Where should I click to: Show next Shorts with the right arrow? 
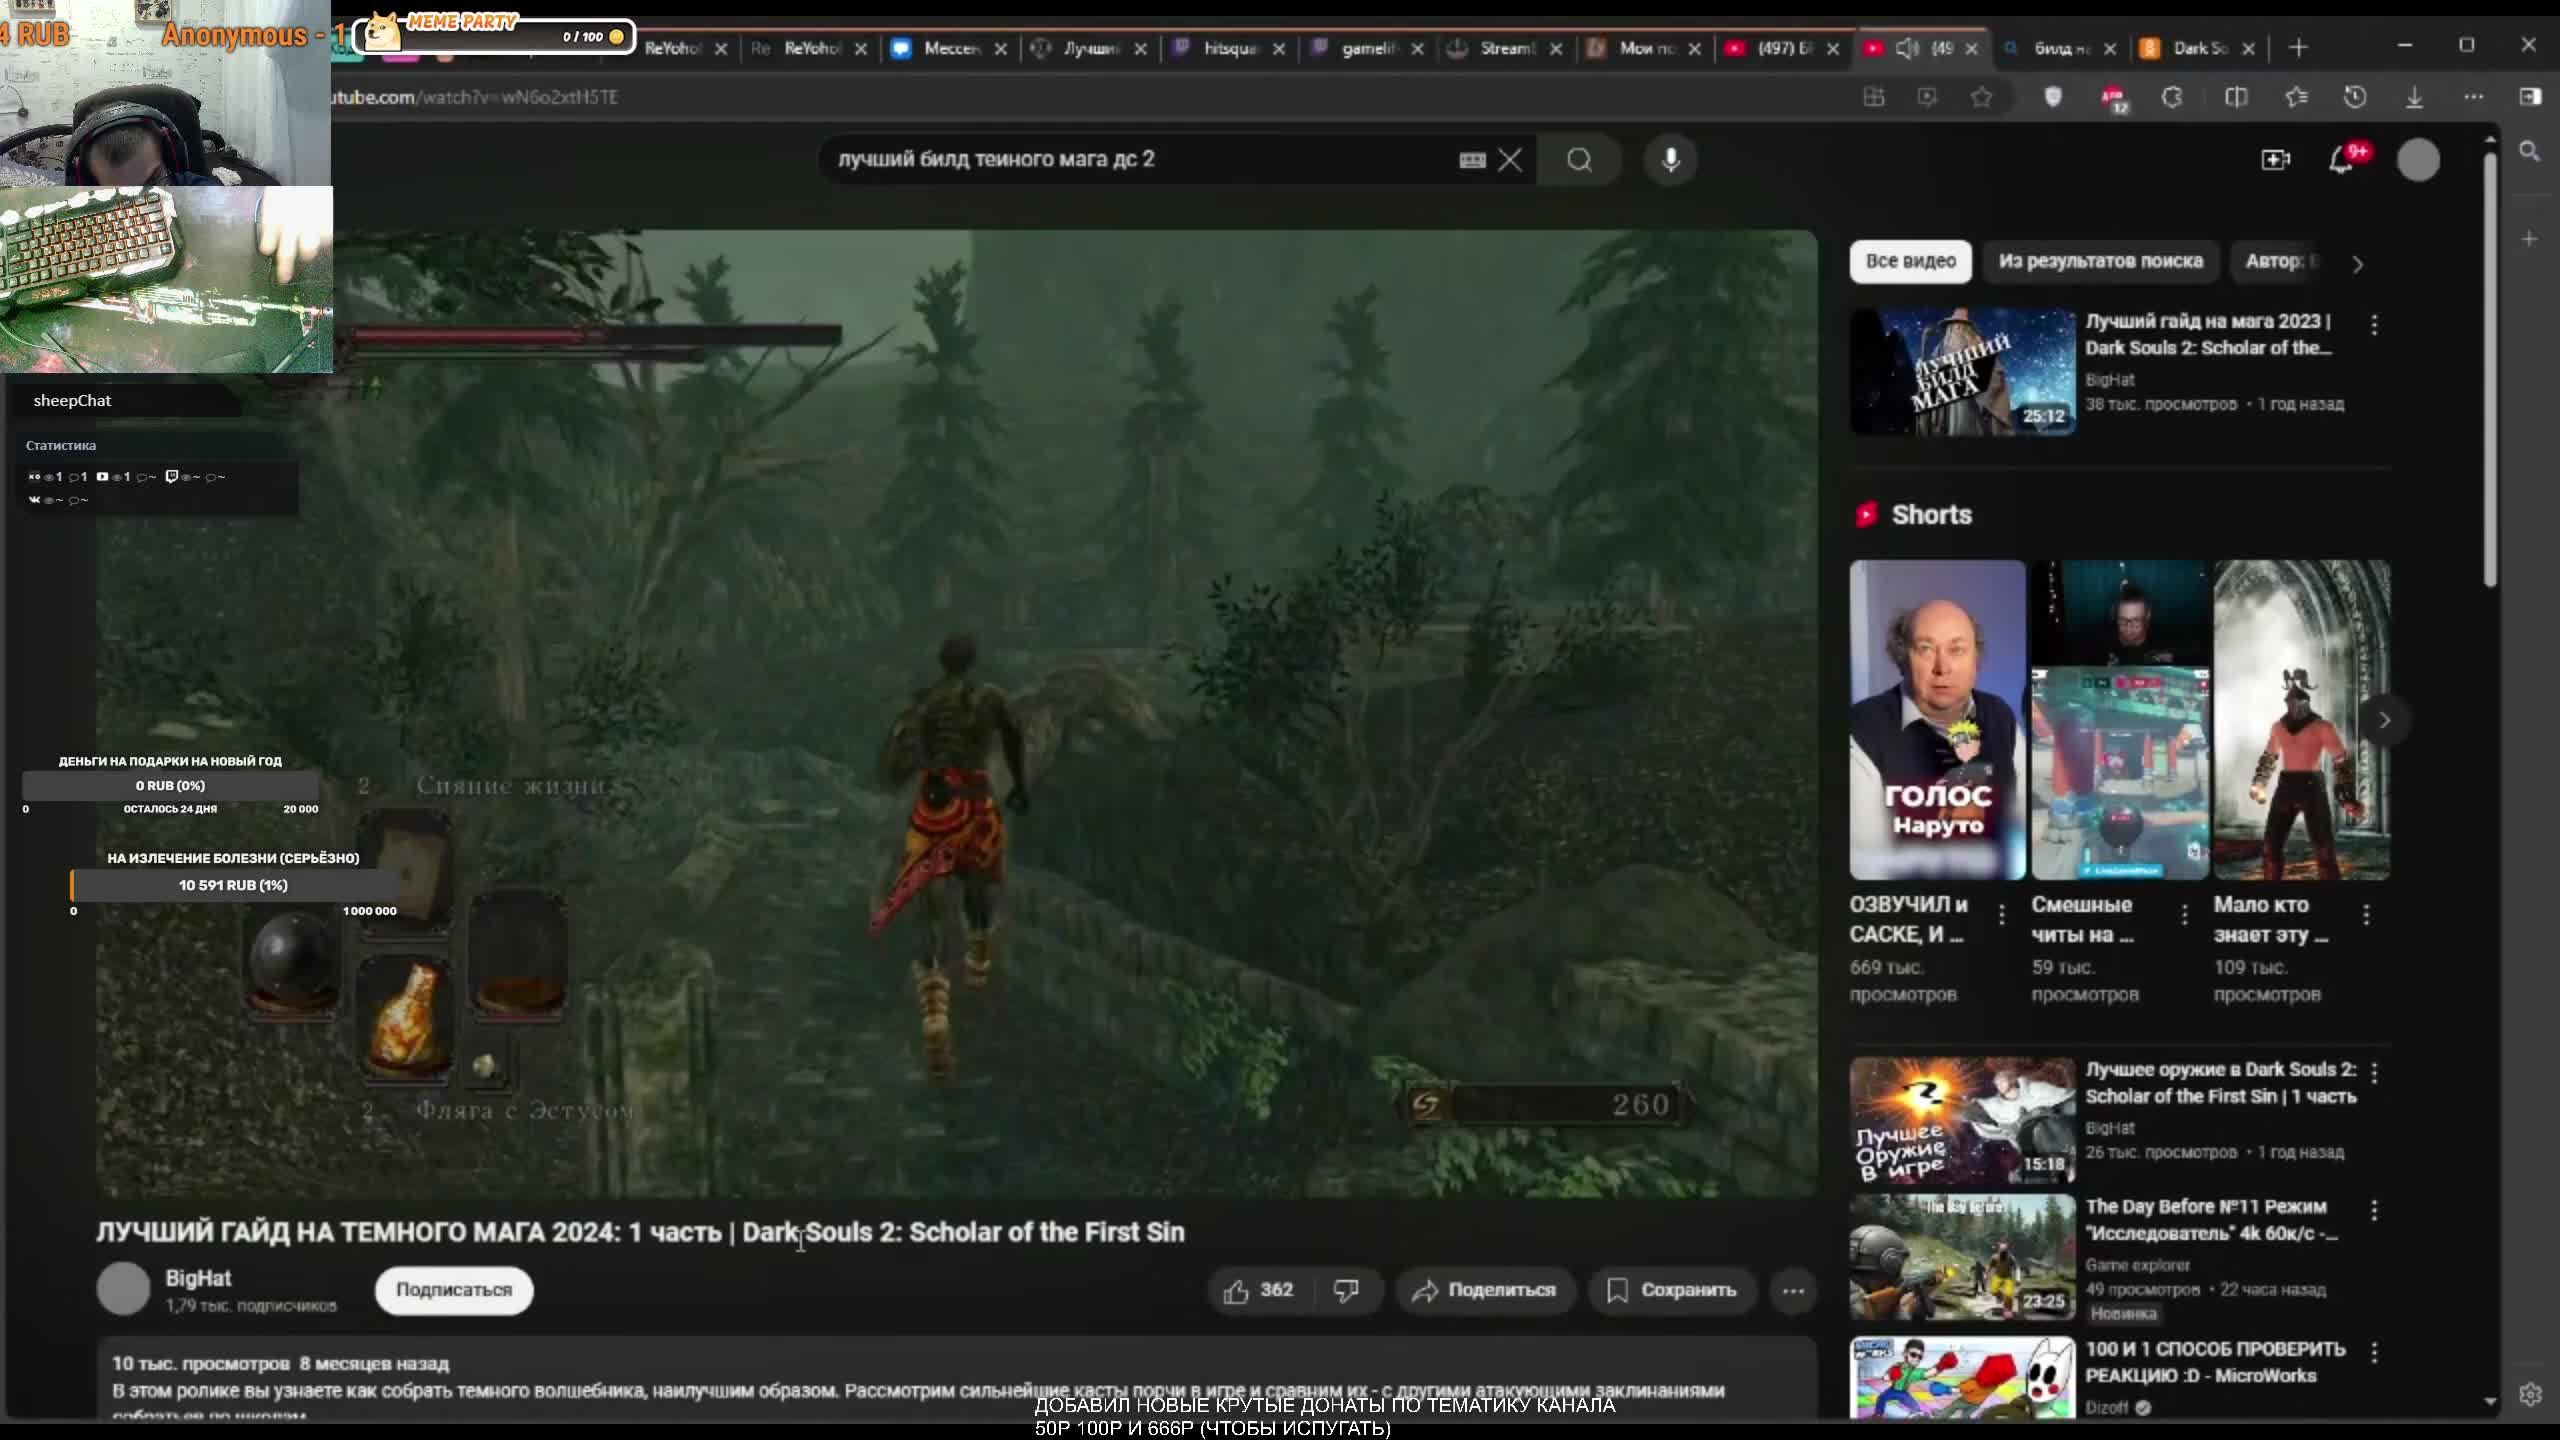pos(2384,720)
